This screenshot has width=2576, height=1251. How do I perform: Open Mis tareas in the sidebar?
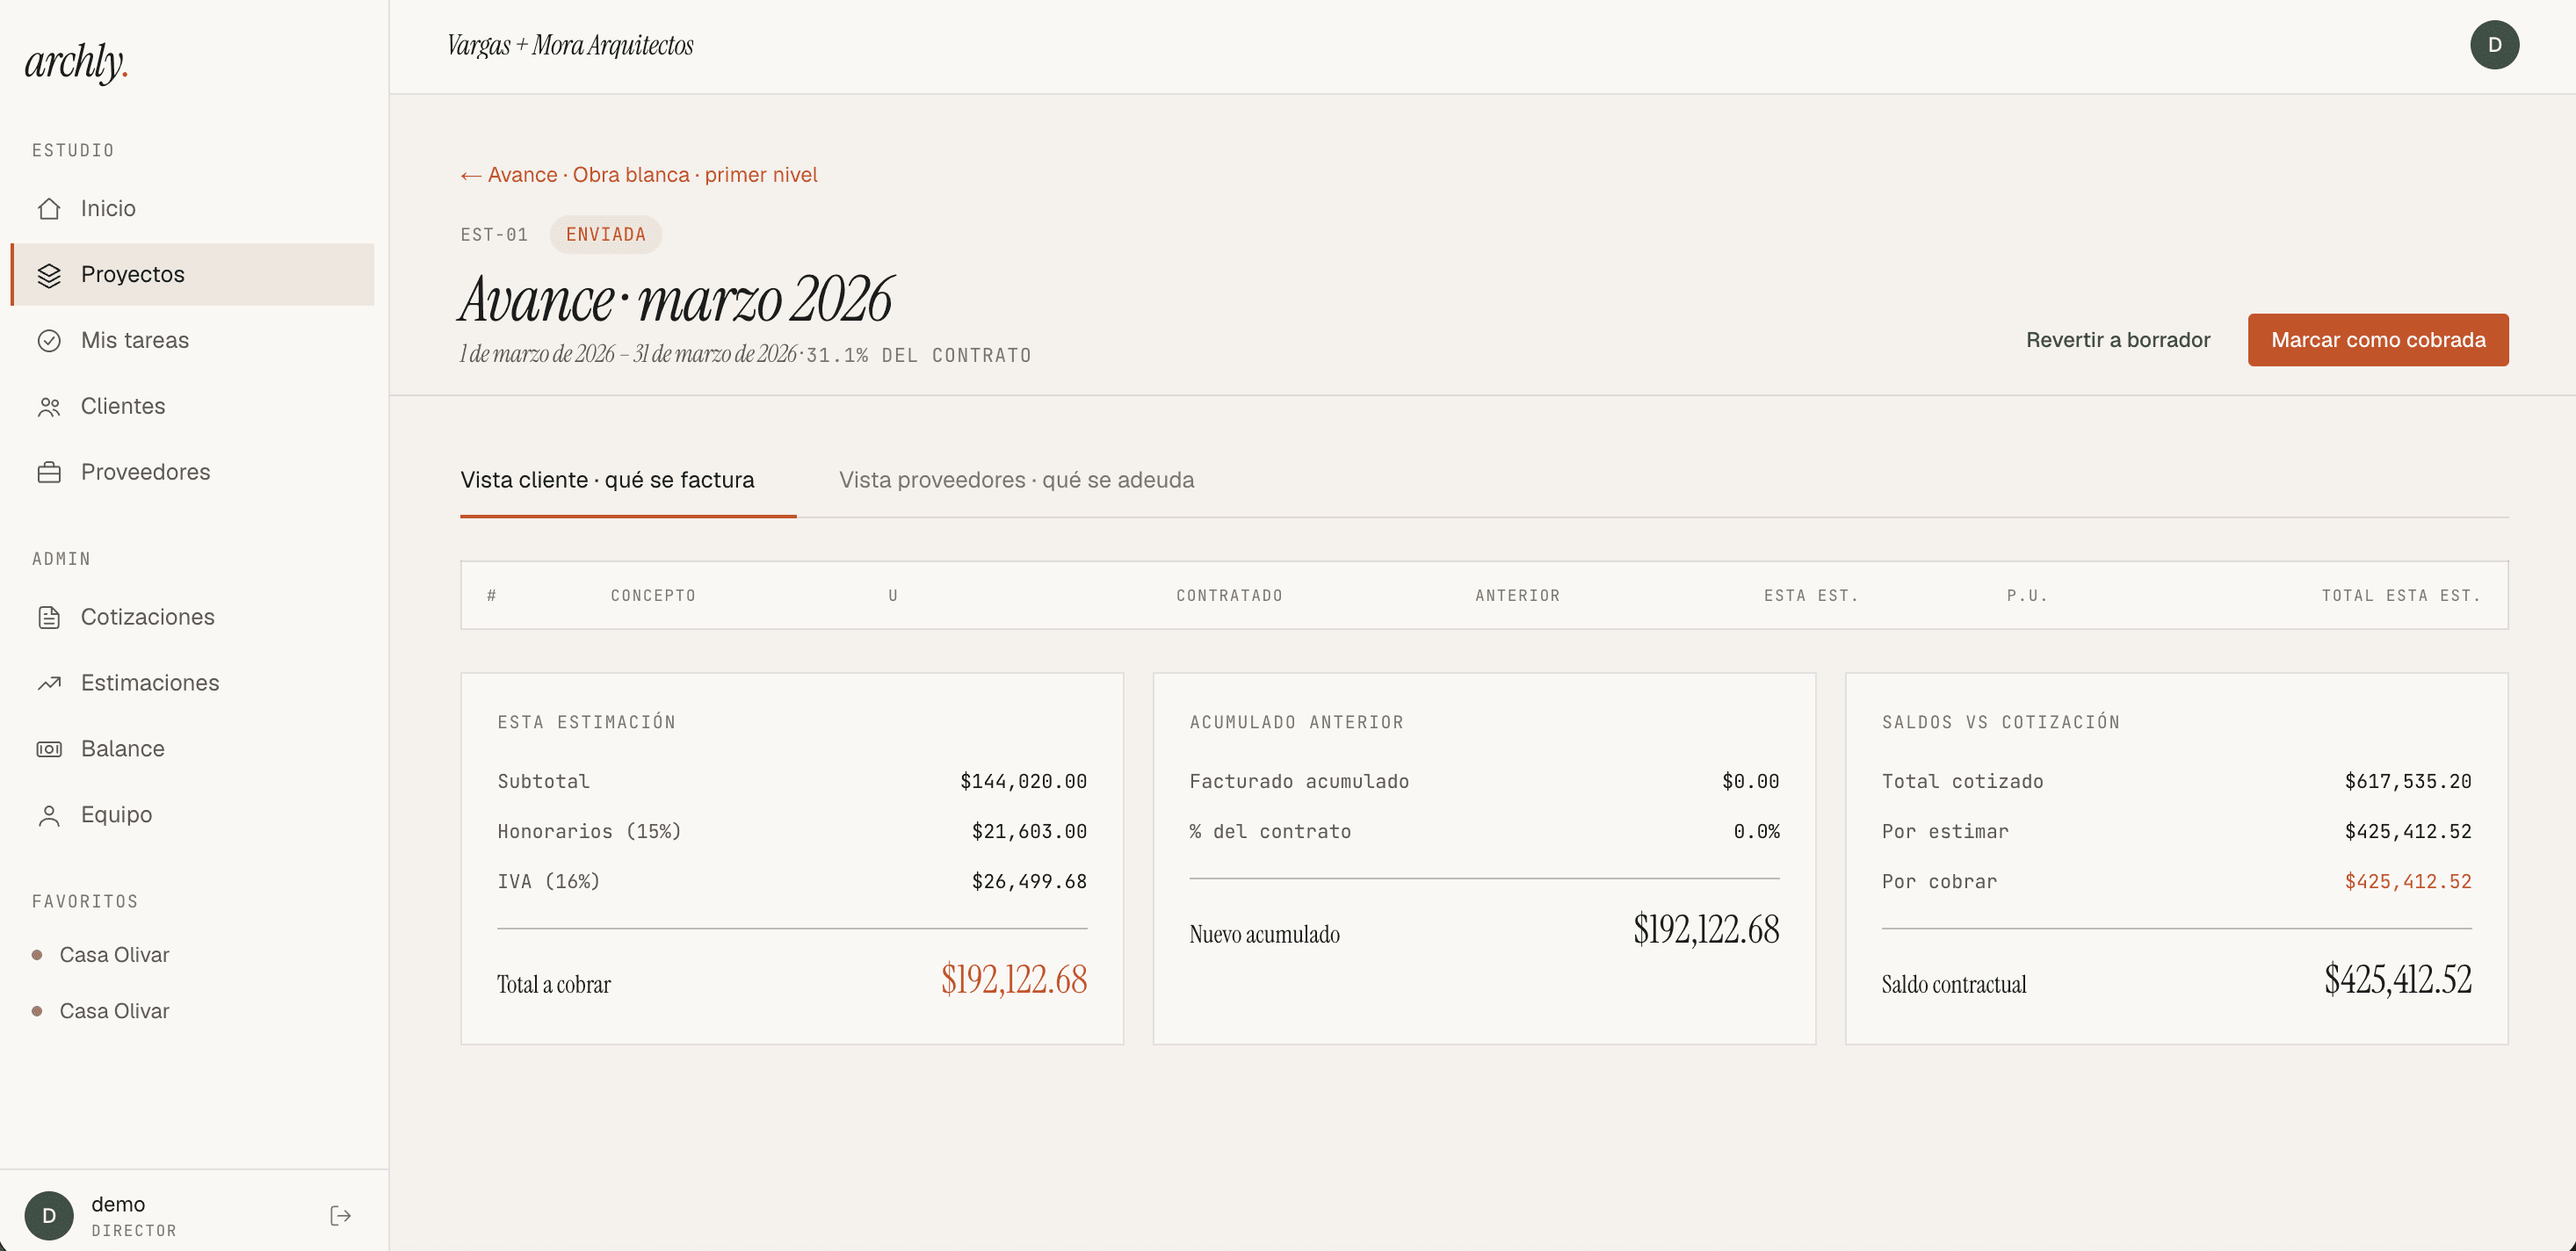pyautogui.click(x=192, y=340)
